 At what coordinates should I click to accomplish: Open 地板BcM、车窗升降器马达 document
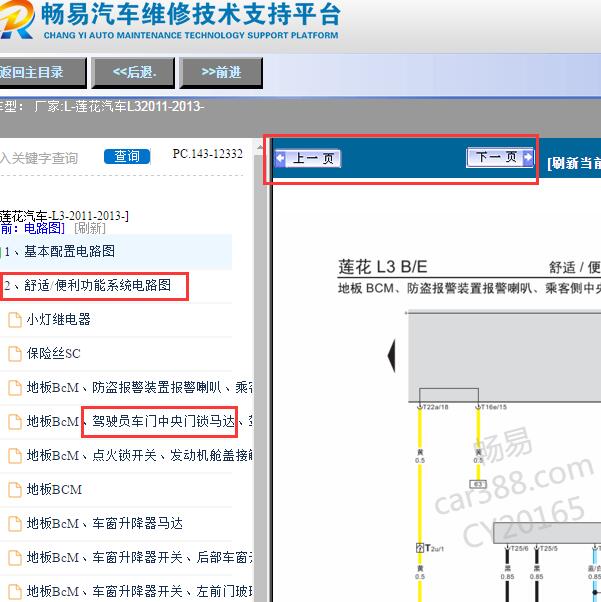pyautogui.click(x=104, y=524)
